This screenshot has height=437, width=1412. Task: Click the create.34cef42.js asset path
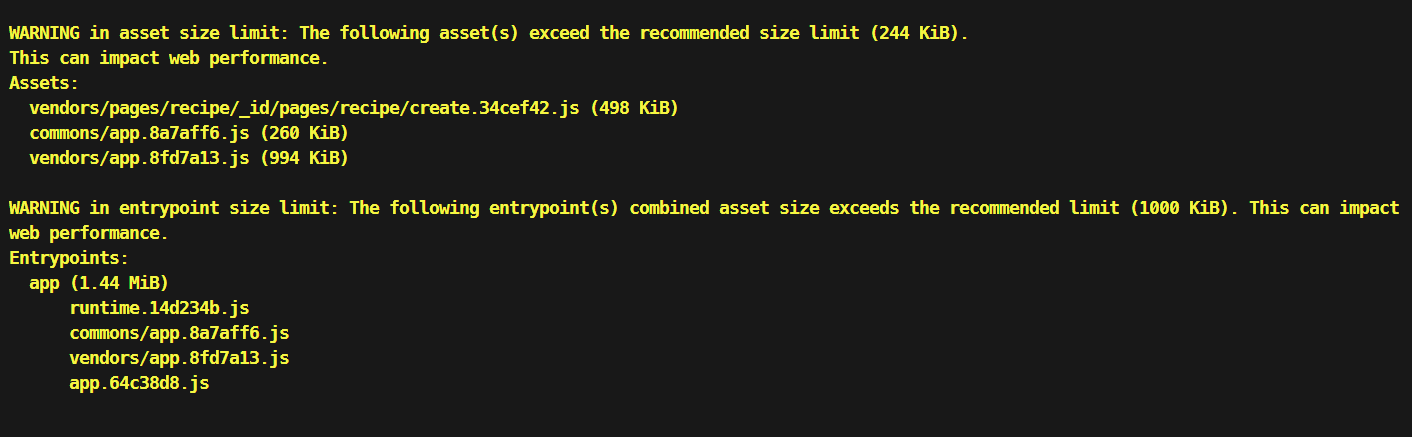click(304, 108)
